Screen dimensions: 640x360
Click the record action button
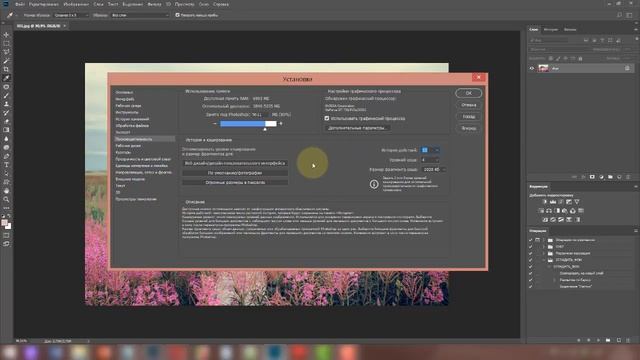589,340
